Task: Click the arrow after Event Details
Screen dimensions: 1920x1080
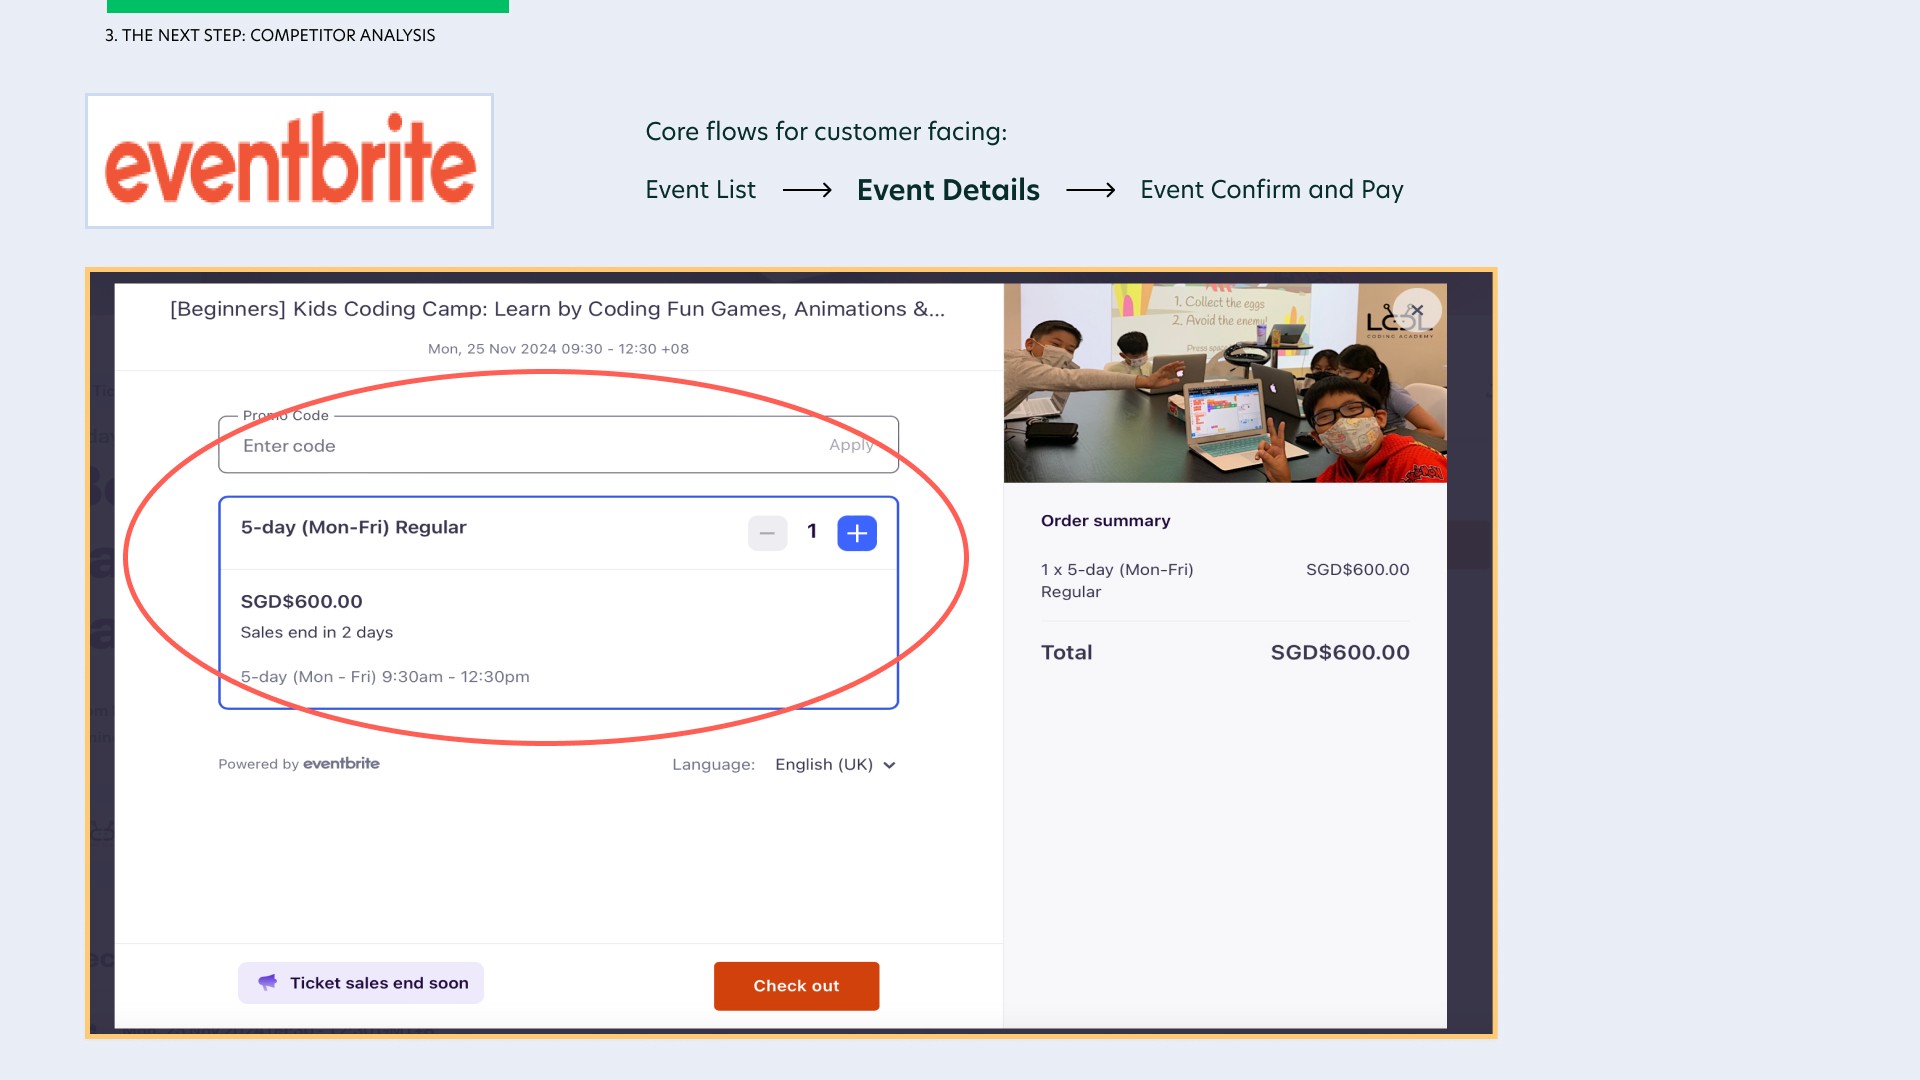Action: [x=1090, y=190]
